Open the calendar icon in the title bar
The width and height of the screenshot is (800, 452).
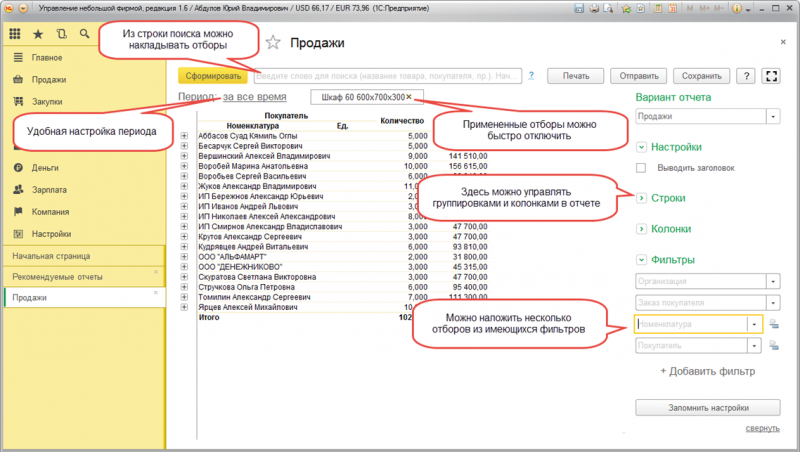click(x=672, y=8)
